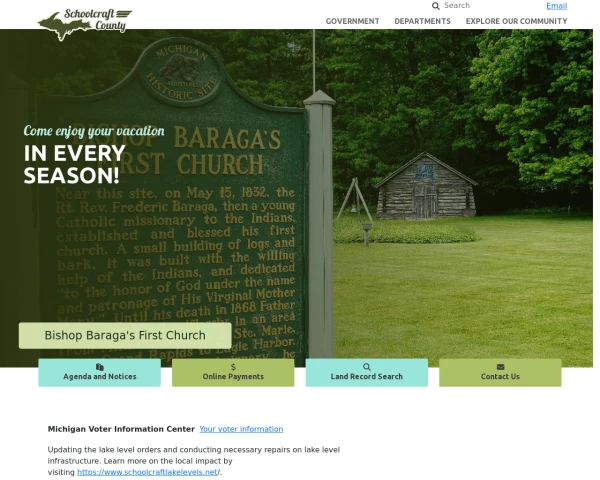
Task: Click the documents icon above Agenda and Notices
Action: click(x=99, y=367)
